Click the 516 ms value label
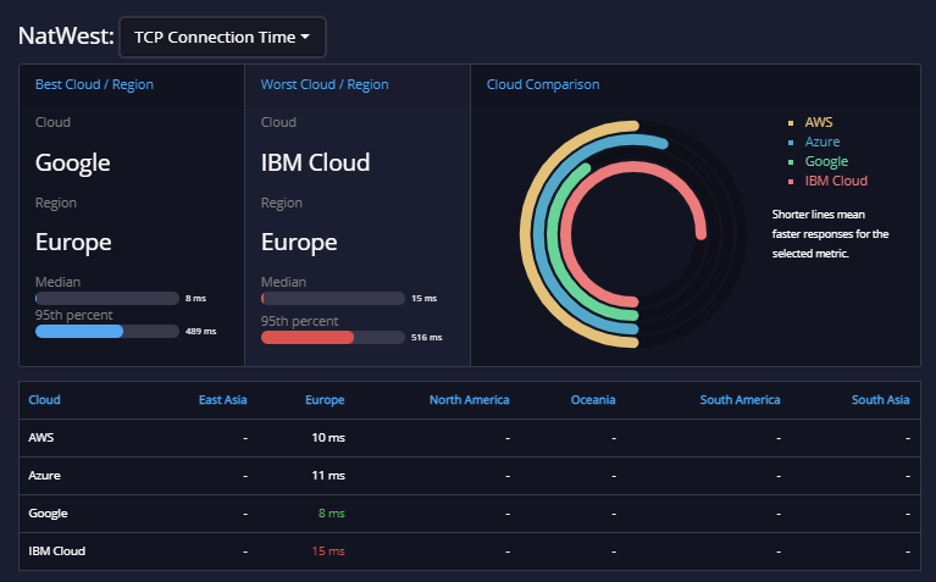Screen dimensions: 936x582 (426, 337)
